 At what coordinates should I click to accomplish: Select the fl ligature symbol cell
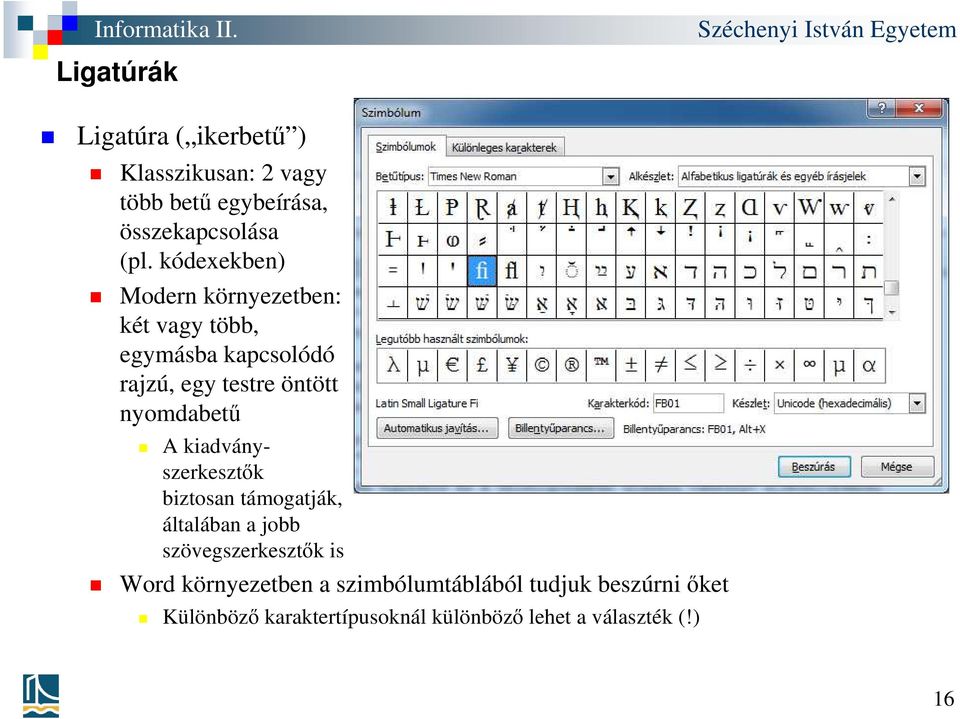point(511,271)
